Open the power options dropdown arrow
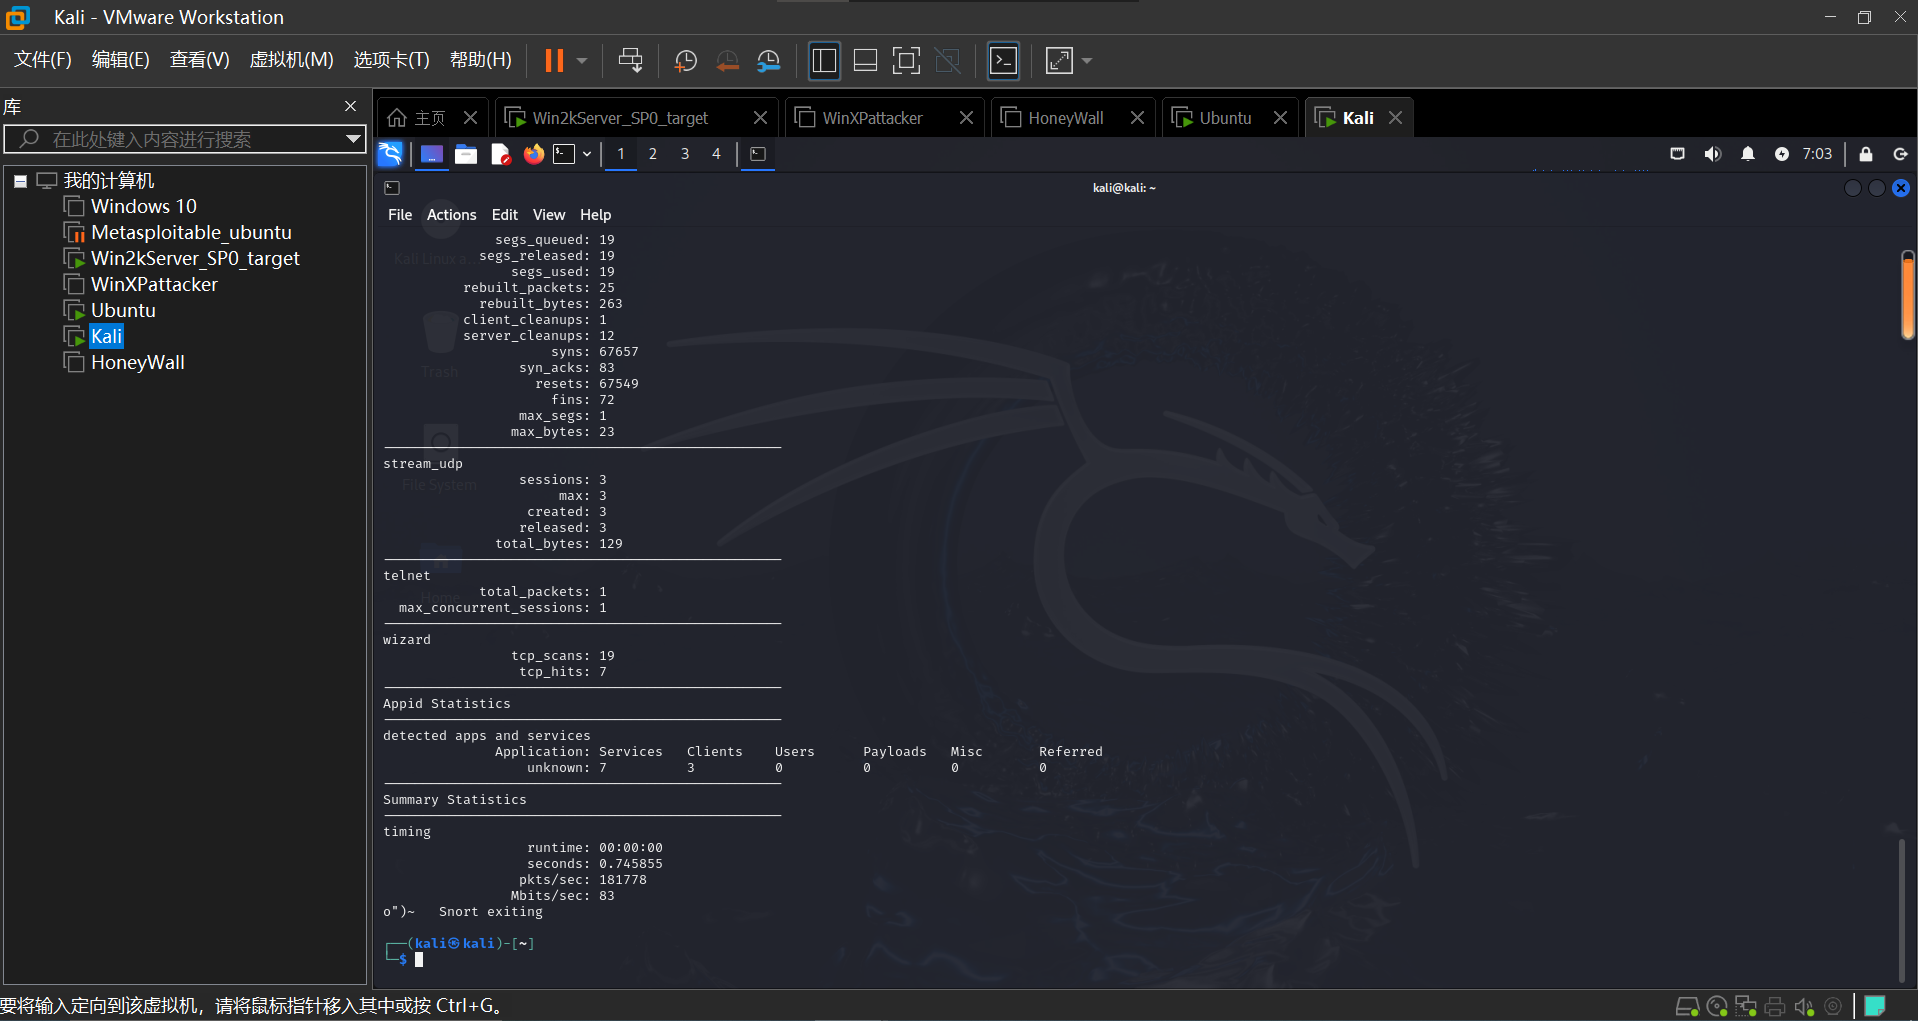This screenshot has width=1918, height=1021. click(582, 61)
